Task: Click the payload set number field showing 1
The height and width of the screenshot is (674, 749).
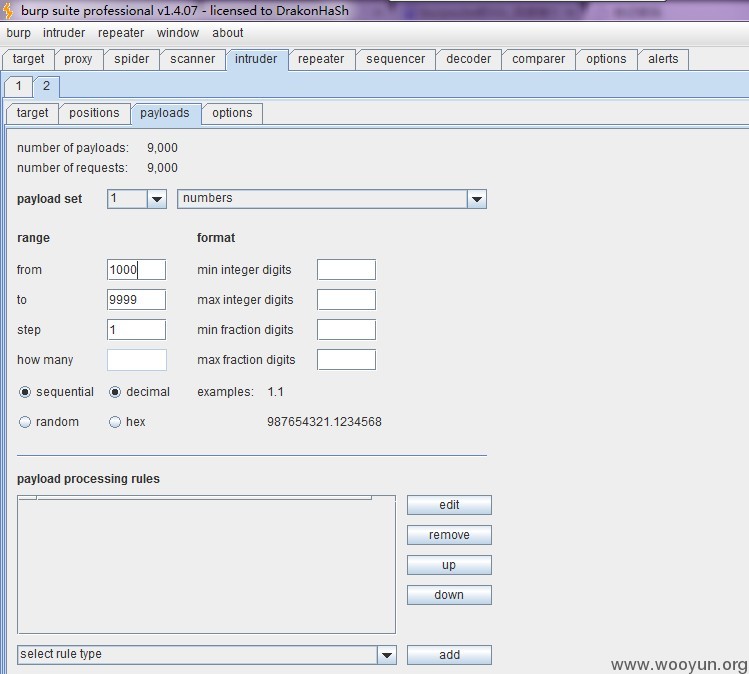Action: (x=127, y=199)
